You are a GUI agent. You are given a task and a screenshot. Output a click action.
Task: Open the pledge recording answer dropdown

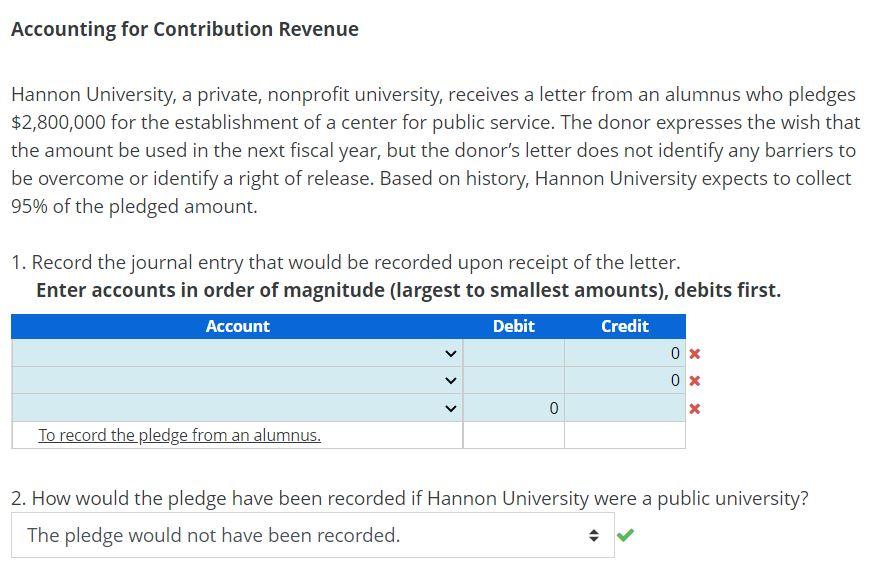click(x=313, y=535)
